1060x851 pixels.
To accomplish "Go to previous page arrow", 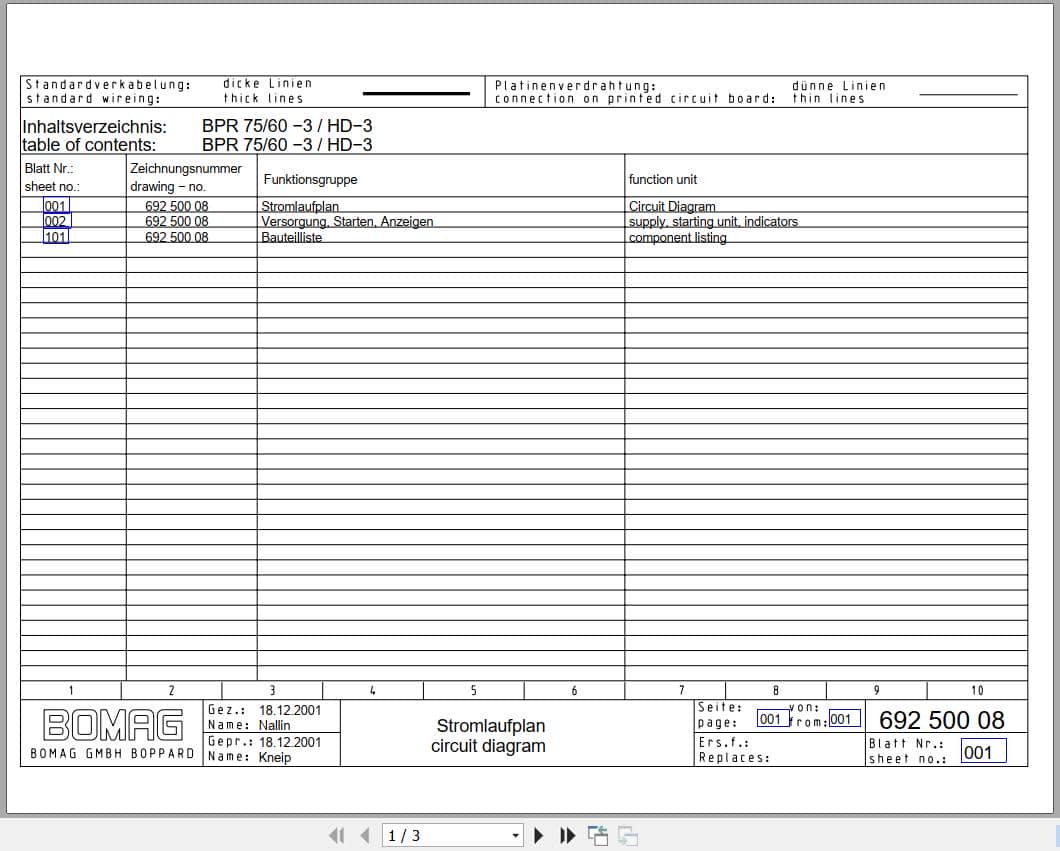I will click(x=365, y=835).
